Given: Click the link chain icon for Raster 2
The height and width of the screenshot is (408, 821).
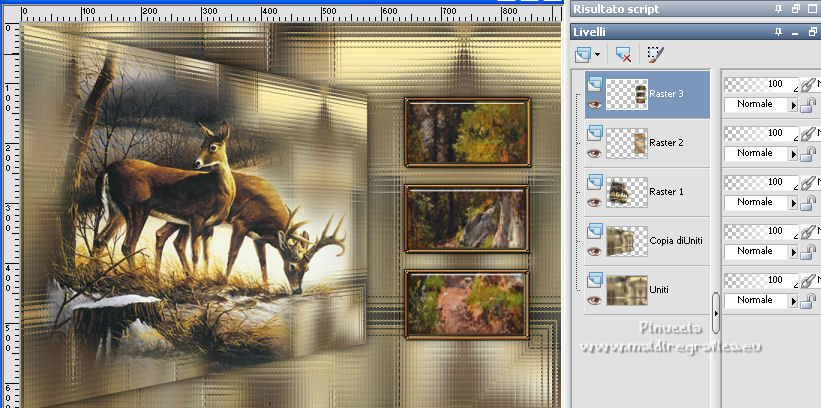Looking at the screenshot, I should tap(808, 133).
